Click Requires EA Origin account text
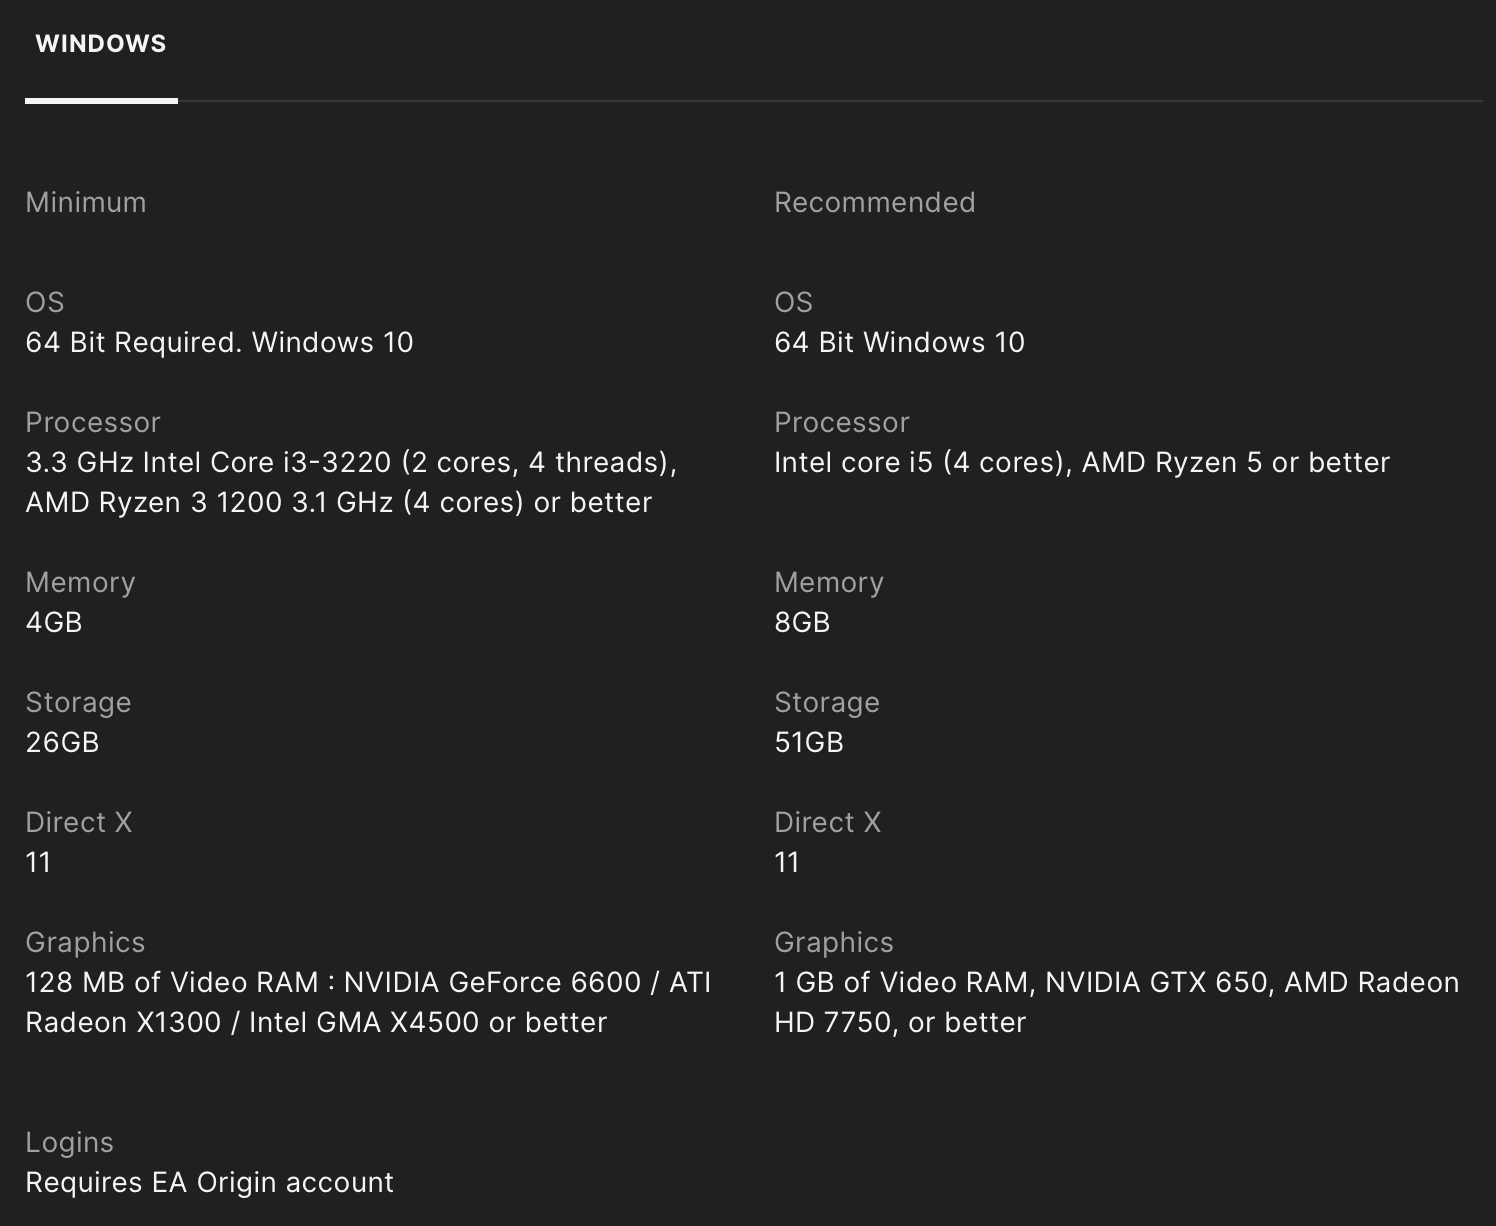The image size is (1496, 1226). pos(209,1182)
